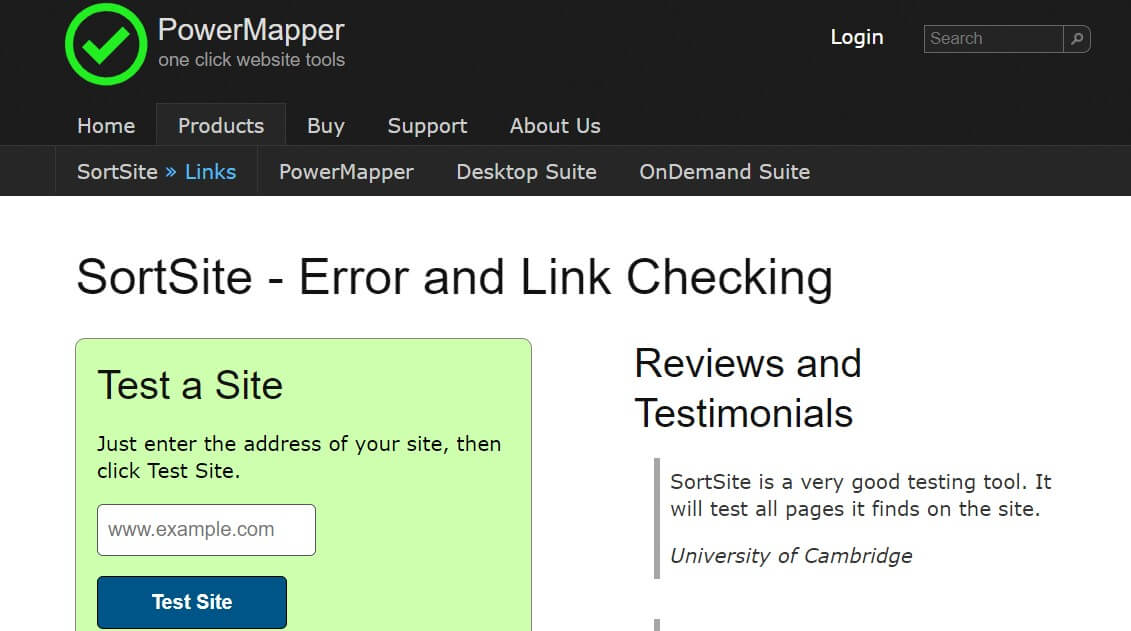This screenshot has width=1131, height=631.
Task: Open the Buy page
Action: pos(326,126)
